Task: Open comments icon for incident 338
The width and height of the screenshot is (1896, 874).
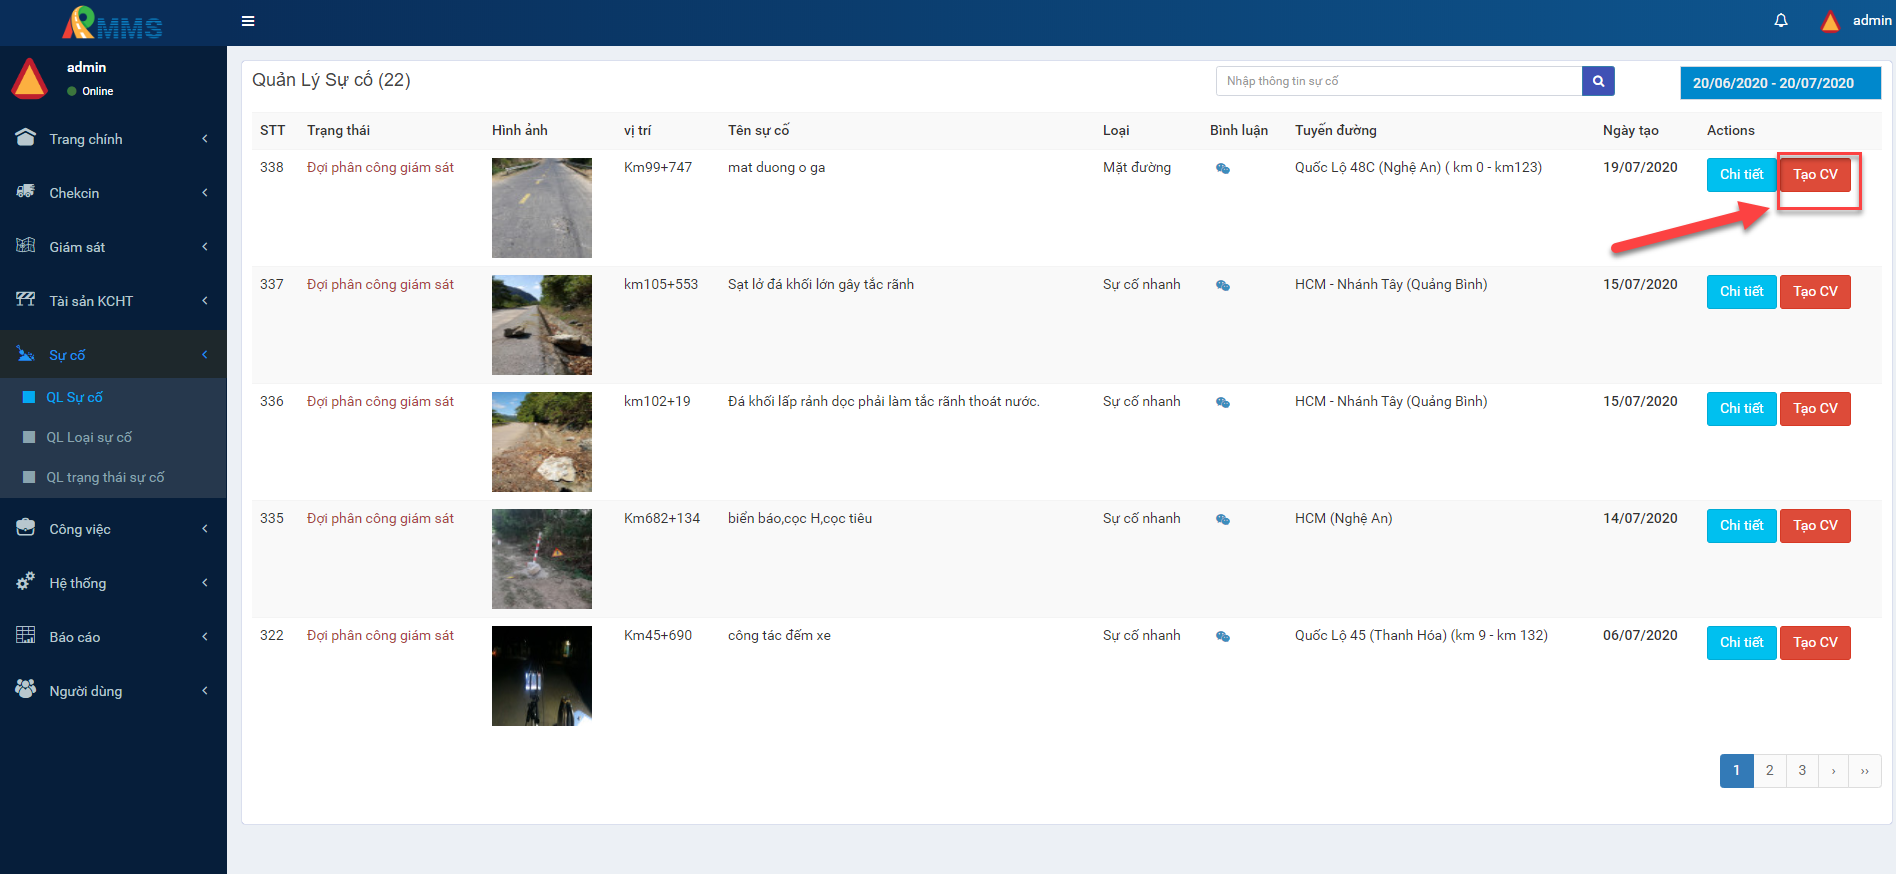Action: pos(1222,169)
